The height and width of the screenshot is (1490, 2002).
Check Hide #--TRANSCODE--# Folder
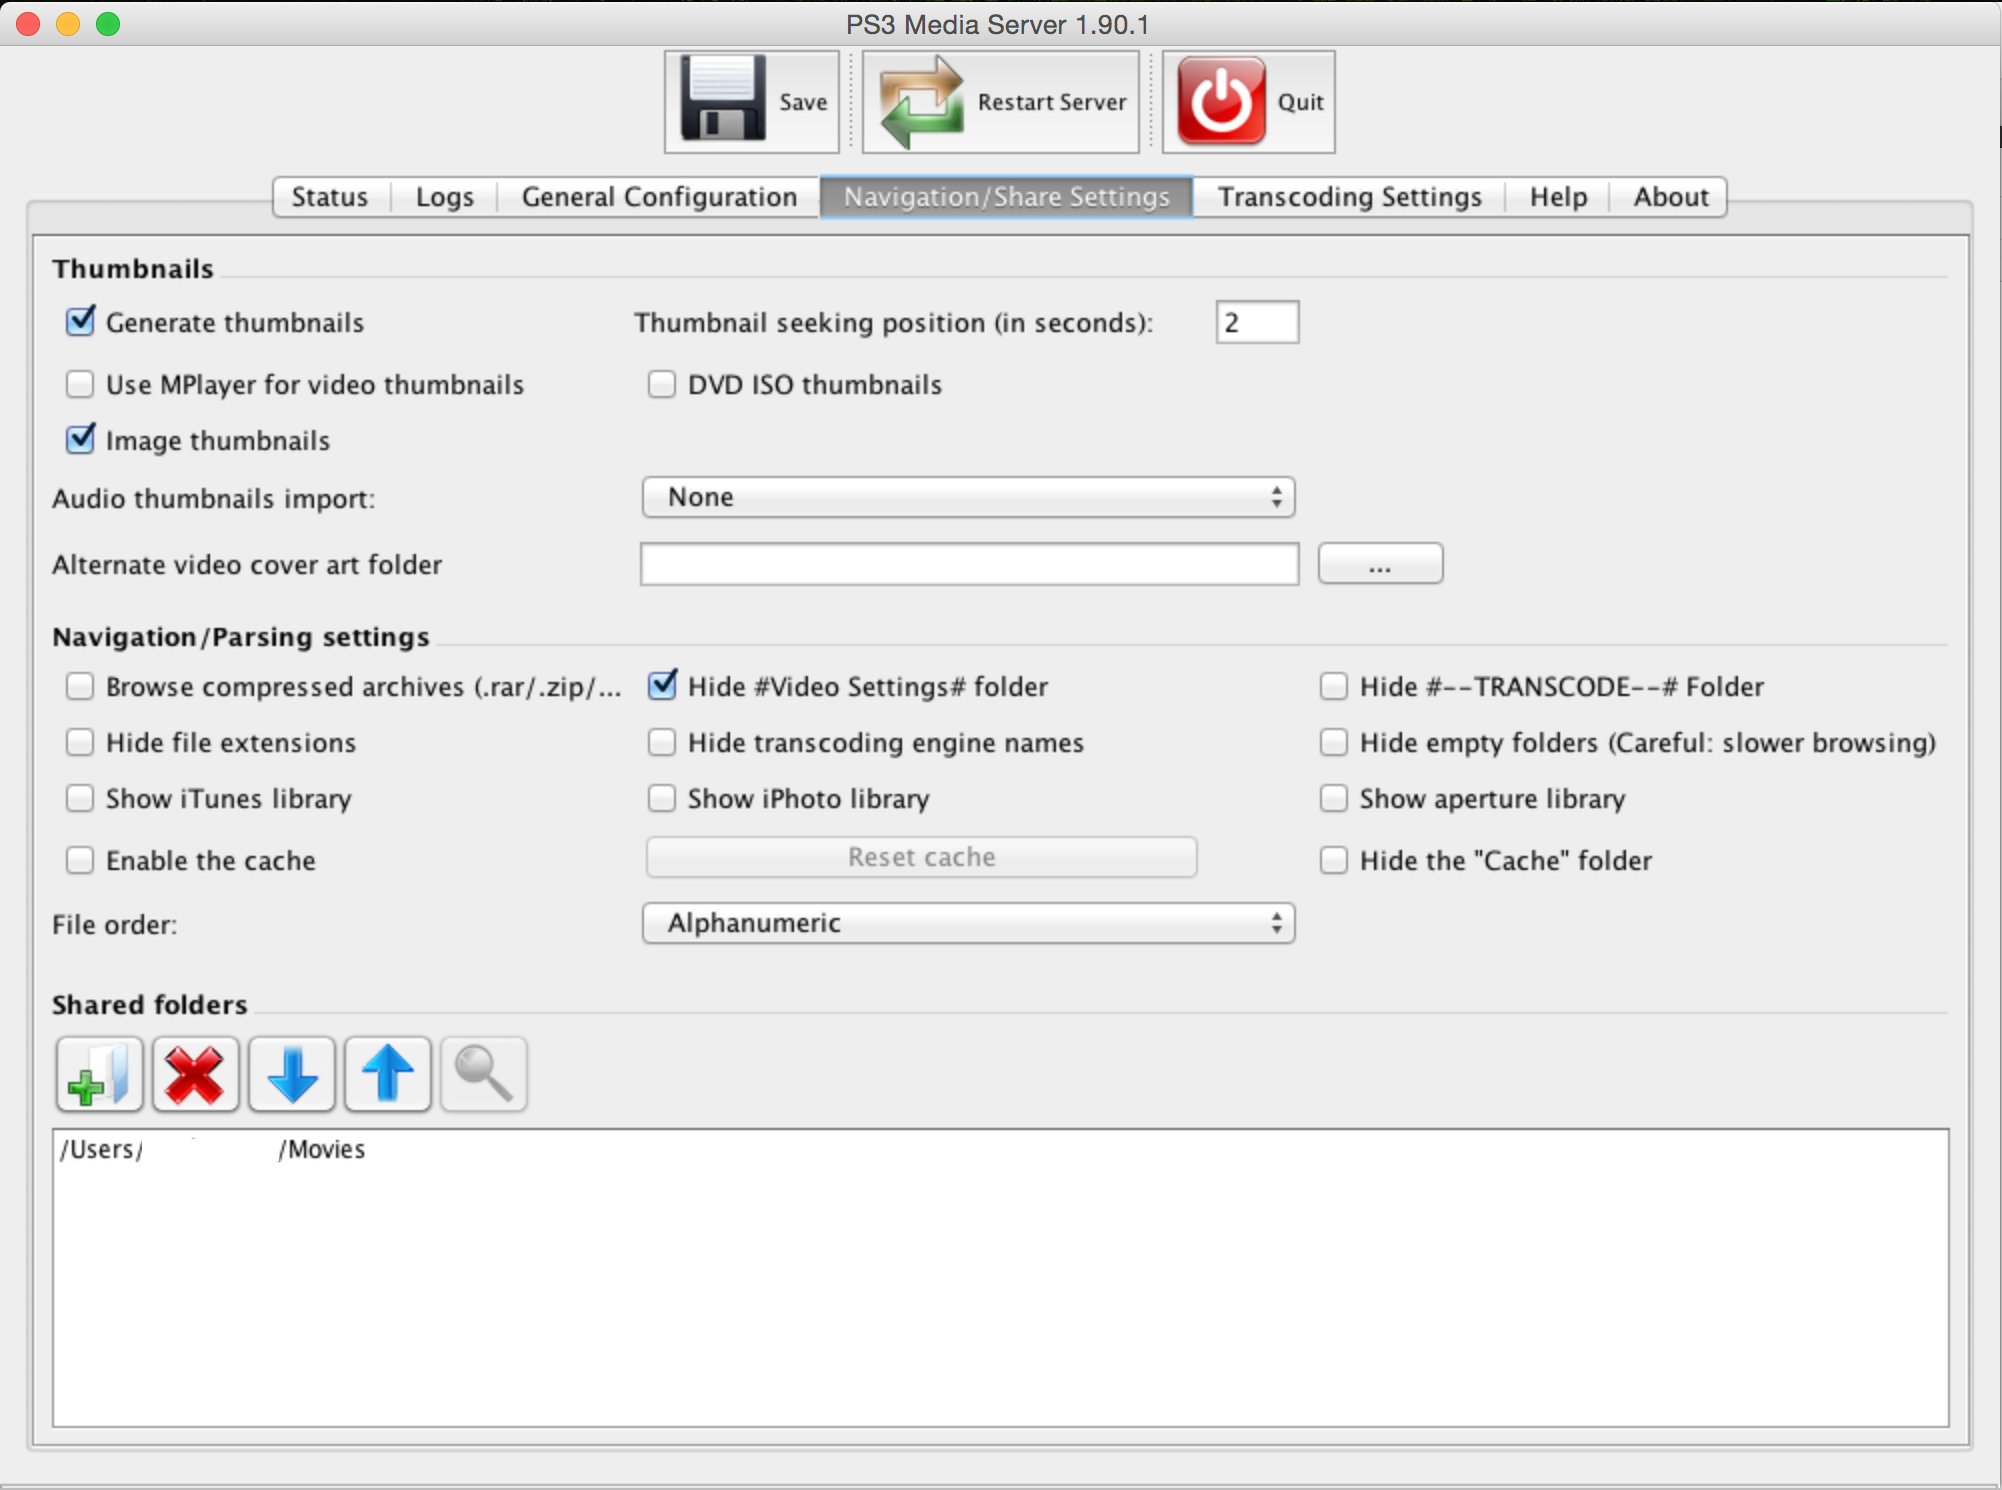[1333, 686]
